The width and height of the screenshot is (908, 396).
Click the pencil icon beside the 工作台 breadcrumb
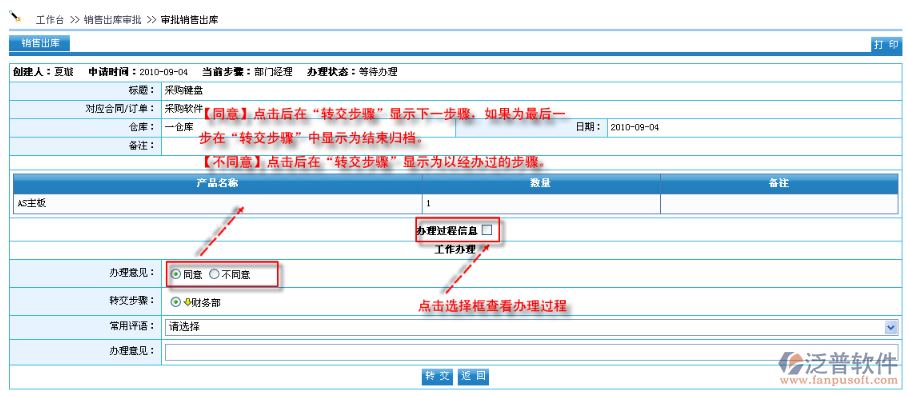pos(15,16)
